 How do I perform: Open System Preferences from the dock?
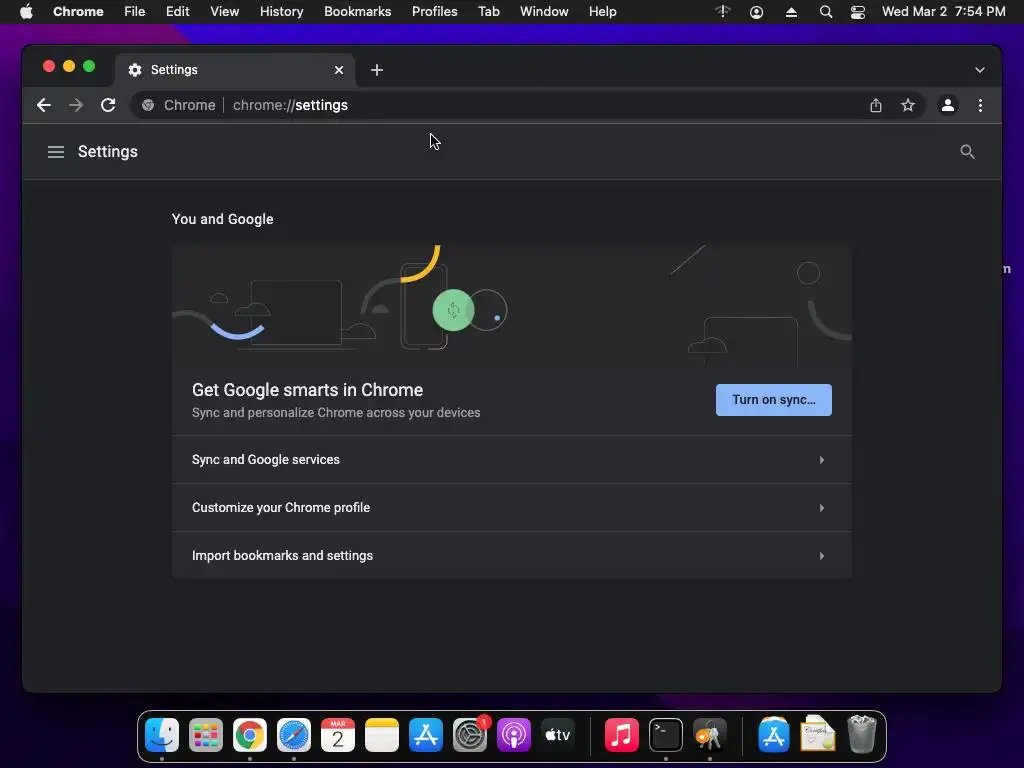pyautogui.click(x=470, y=735)
